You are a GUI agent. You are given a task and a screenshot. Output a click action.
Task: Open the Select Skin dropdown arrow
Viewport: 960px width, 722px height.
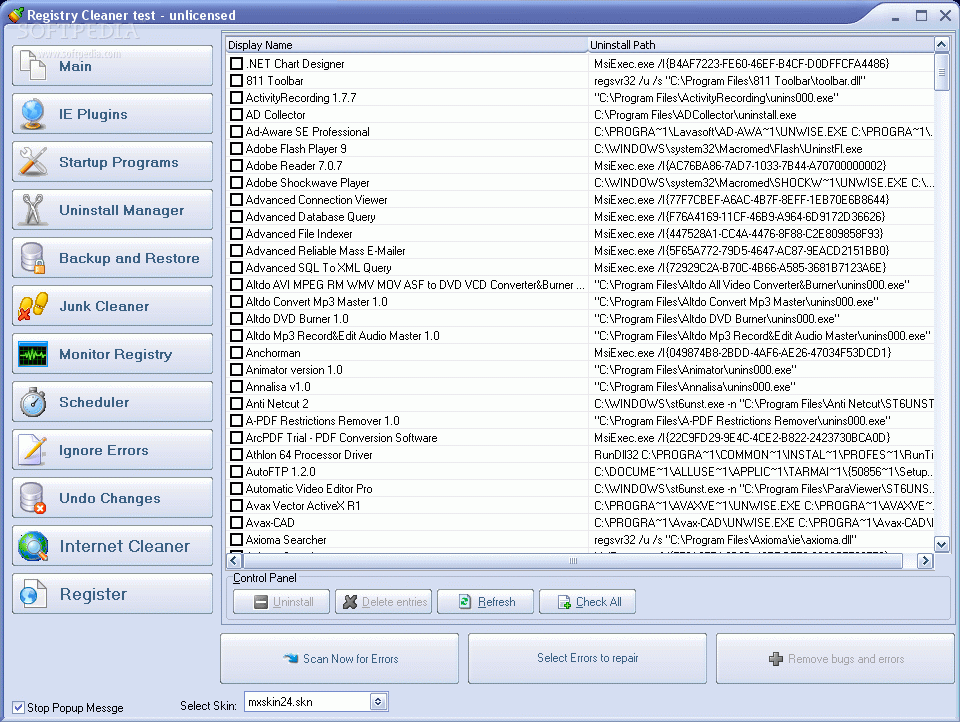378,702
